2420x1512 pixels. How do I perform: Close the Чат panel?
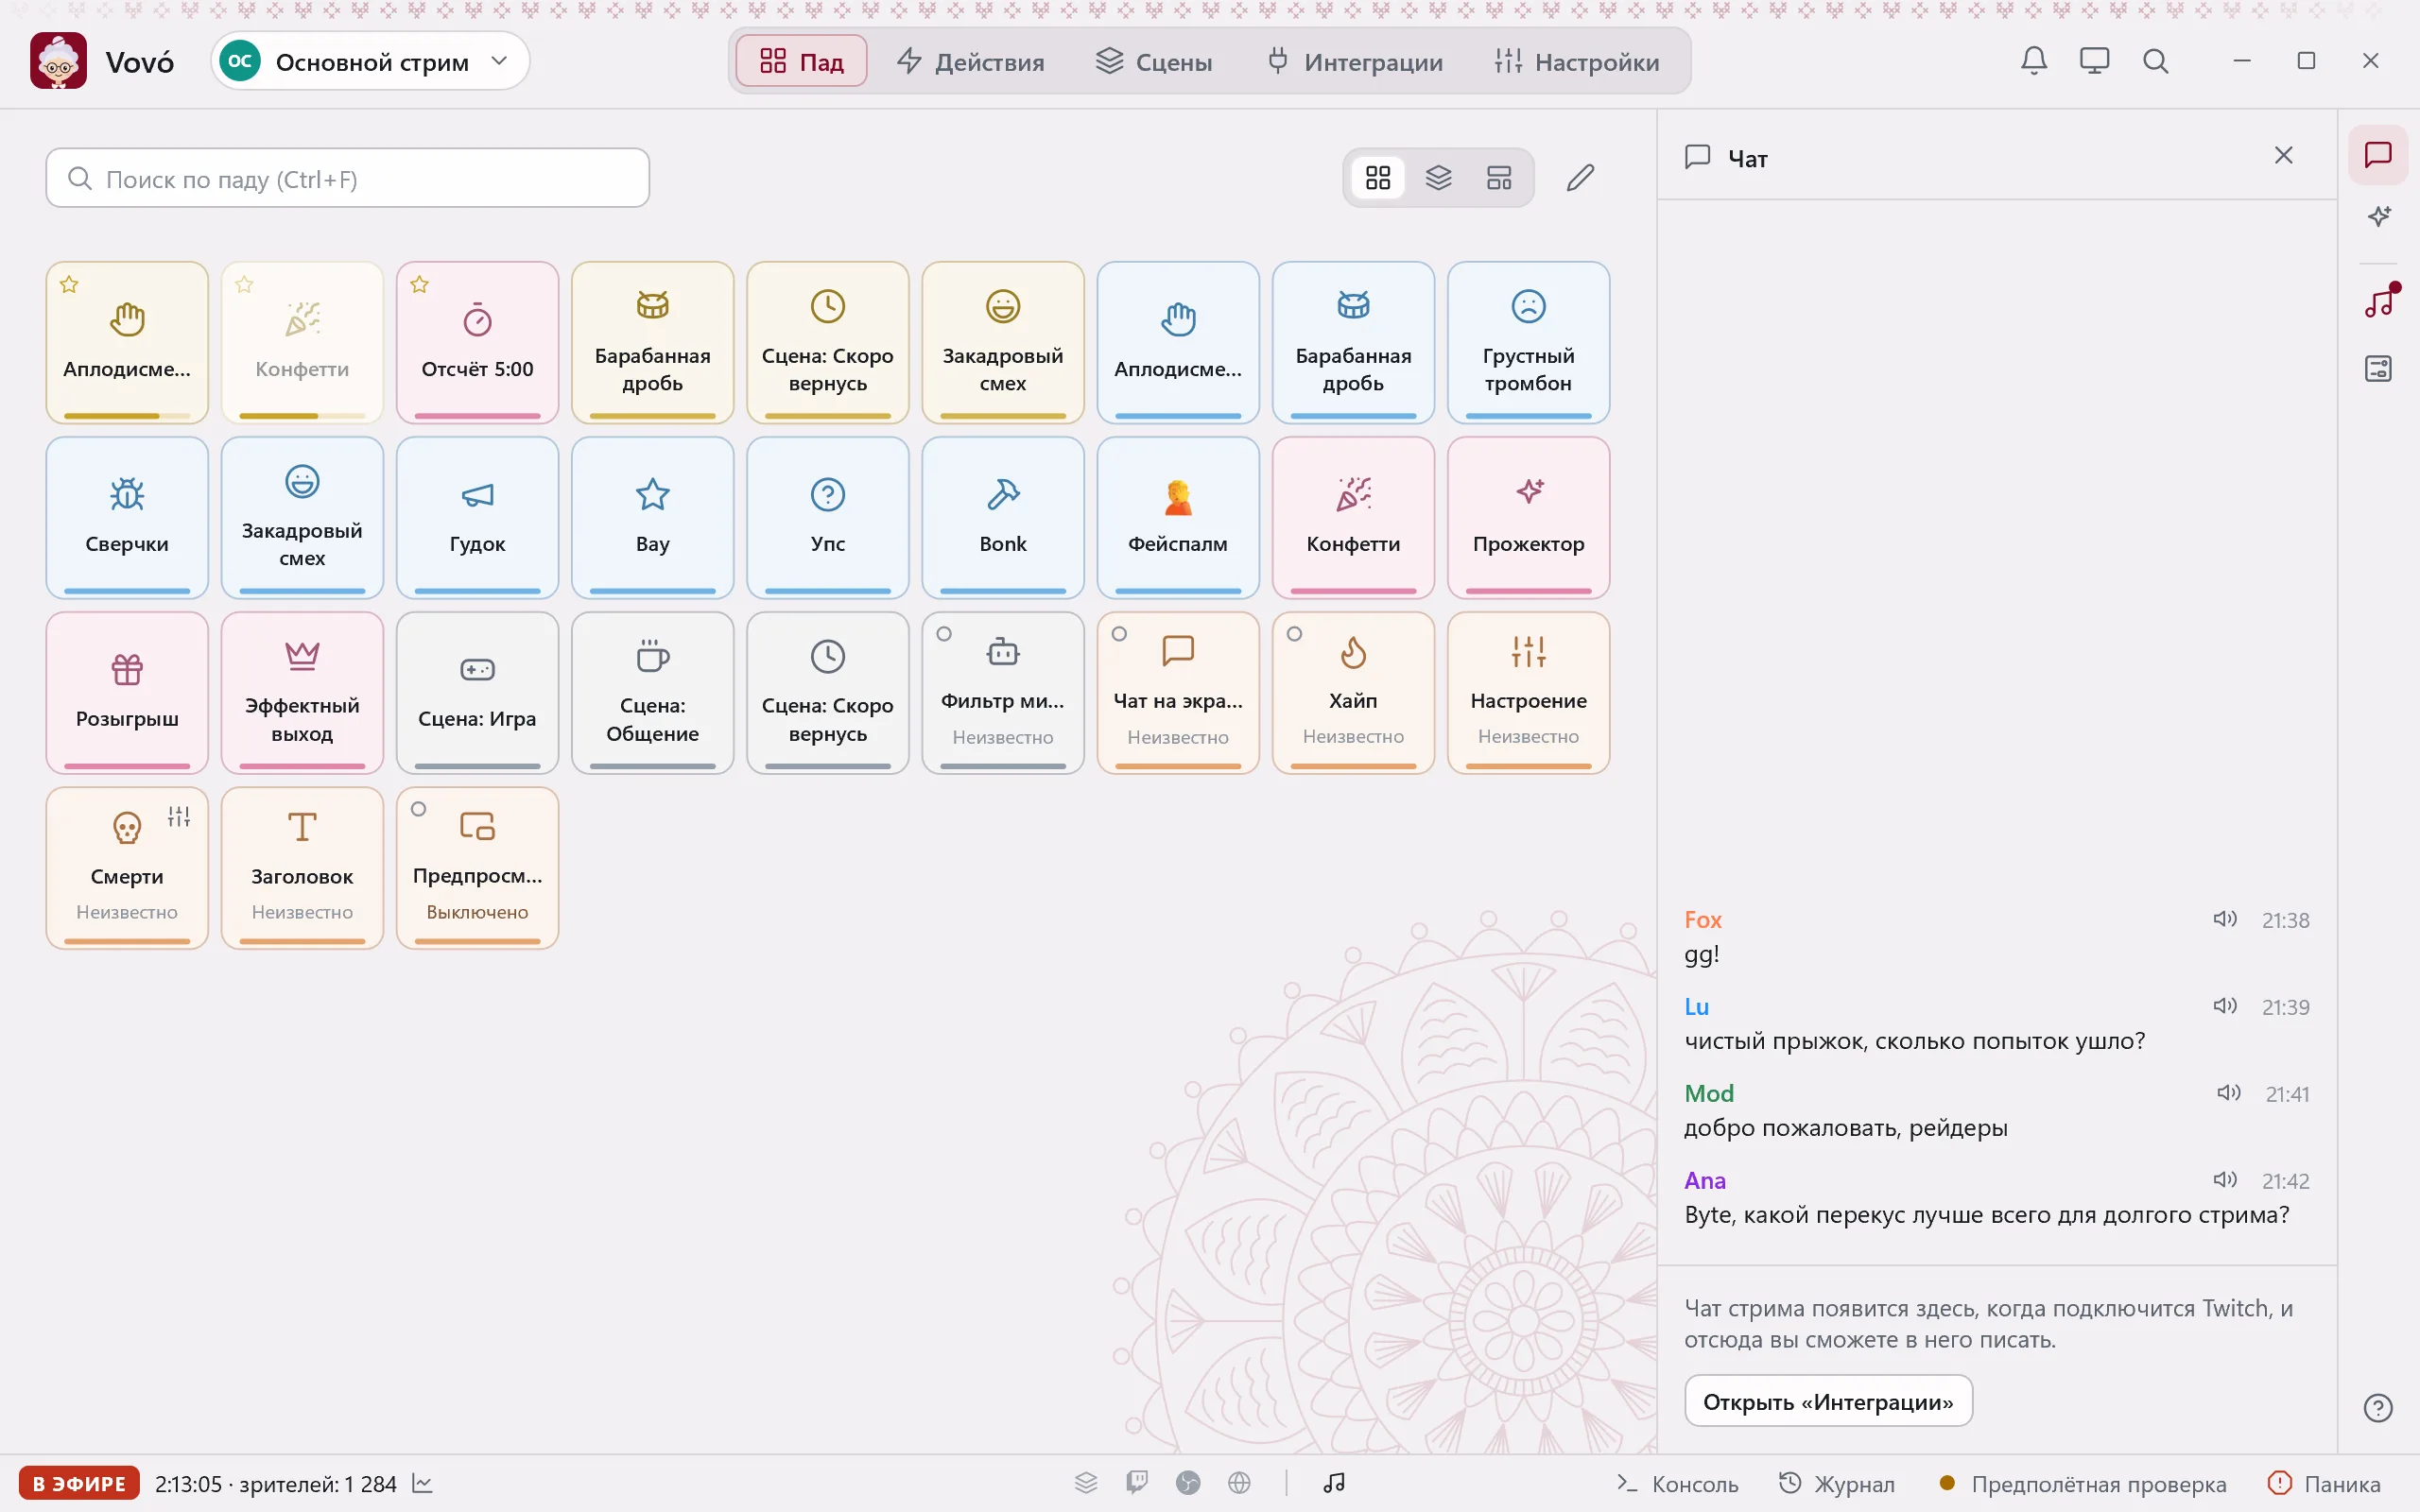pyautogui.click(x=2283, y=155)
